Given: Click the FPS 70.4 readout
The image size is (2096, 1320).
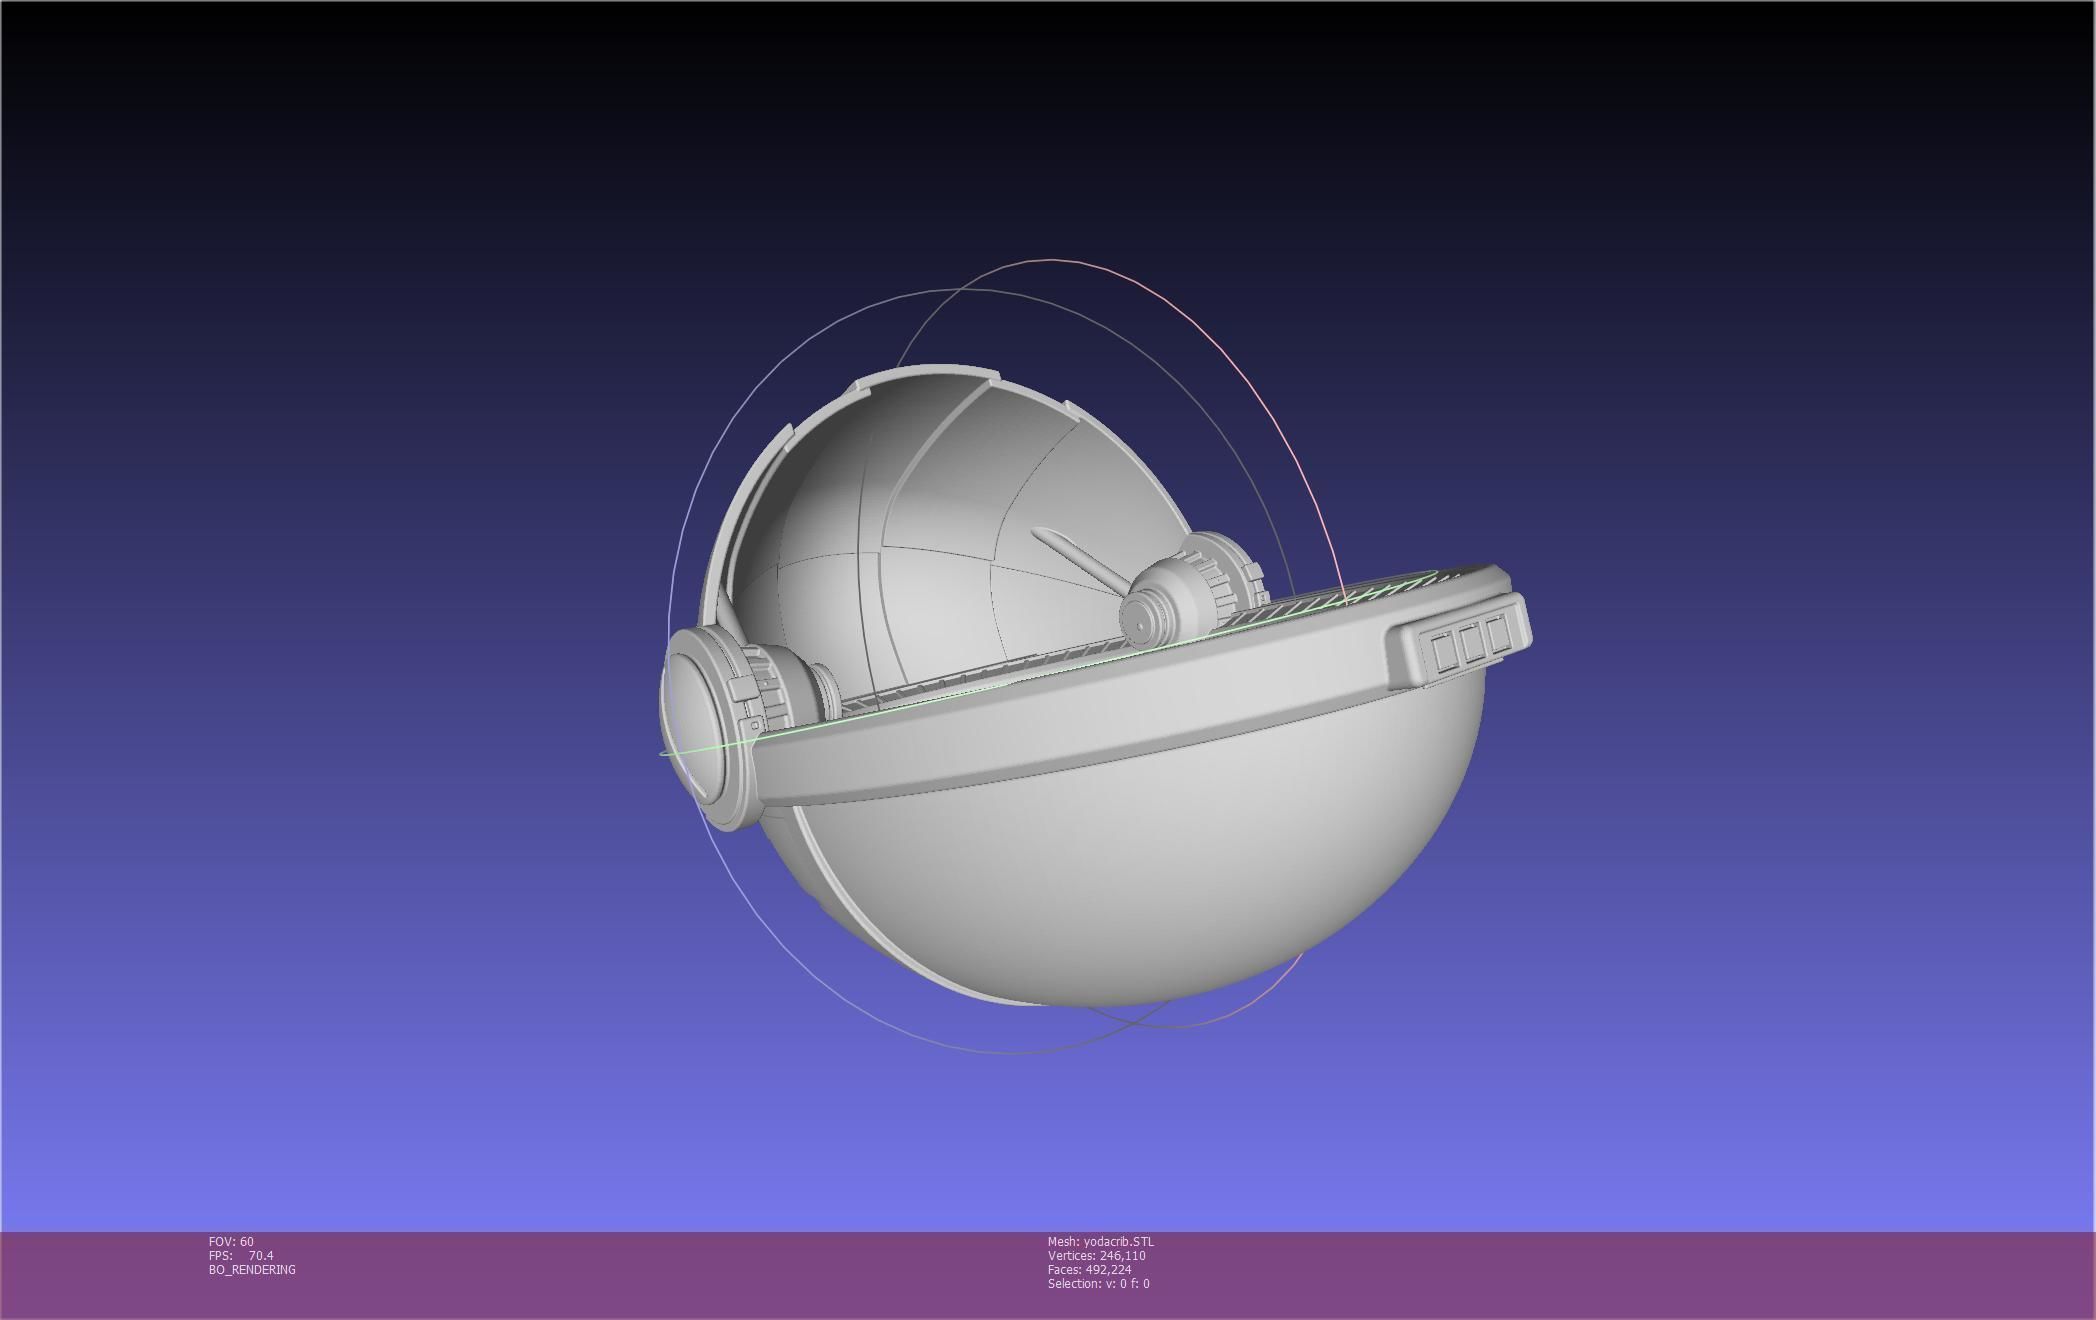Looking at the screenshot, I should coord(241,1255).
